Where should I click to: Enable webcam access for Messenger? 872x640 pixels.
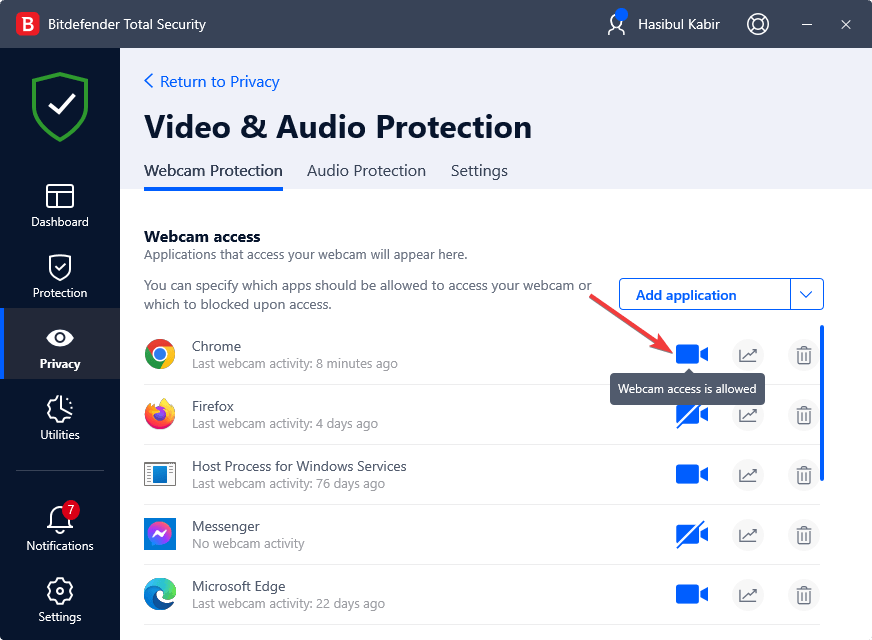pos(691,535)
